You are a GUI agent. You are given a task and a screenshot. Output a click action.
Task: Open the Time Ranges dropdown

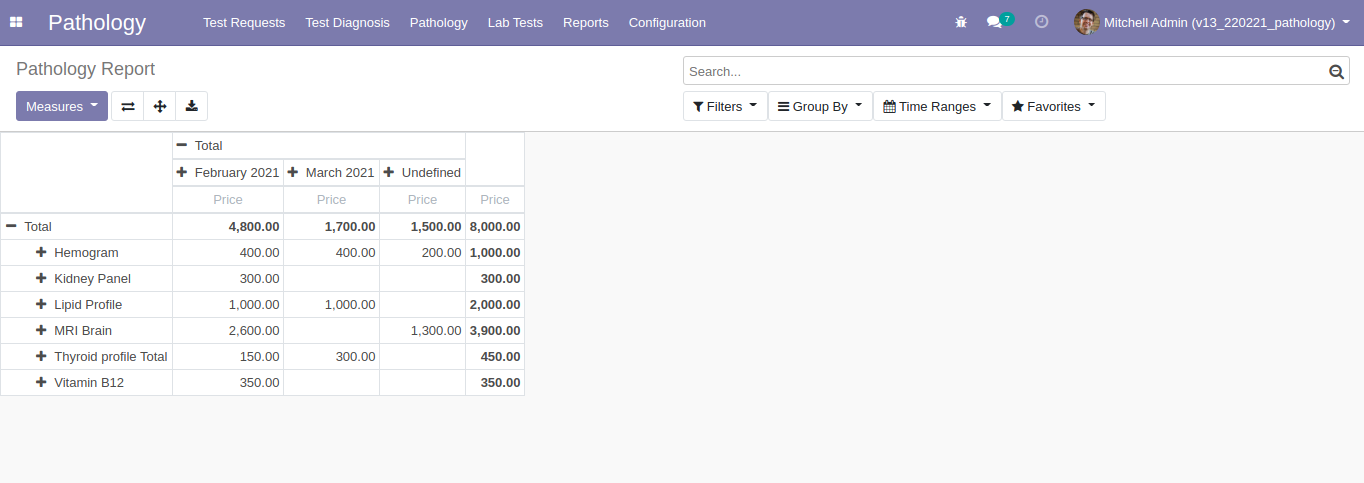pyautogui.click(x=936, y=106)
